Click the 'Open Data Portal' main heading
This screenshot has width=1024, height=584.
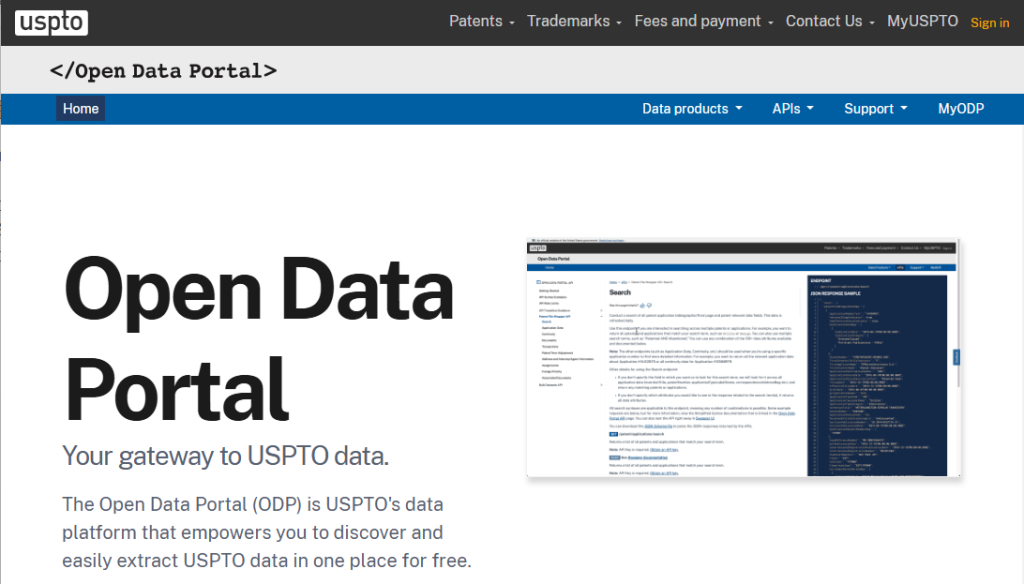[259, 338]
